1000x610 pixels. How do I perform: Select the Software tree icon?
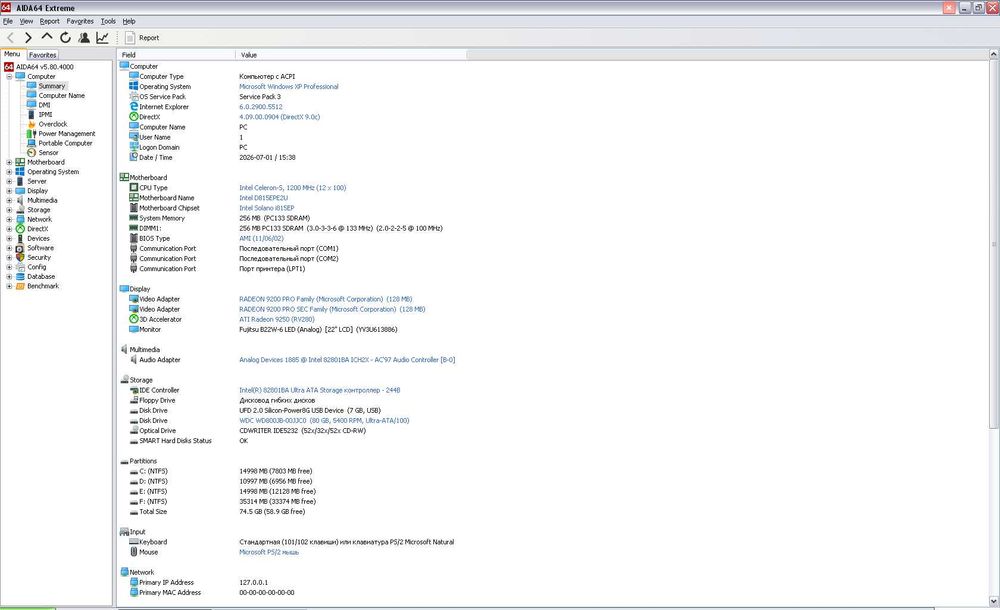click(x=20, y=248)
